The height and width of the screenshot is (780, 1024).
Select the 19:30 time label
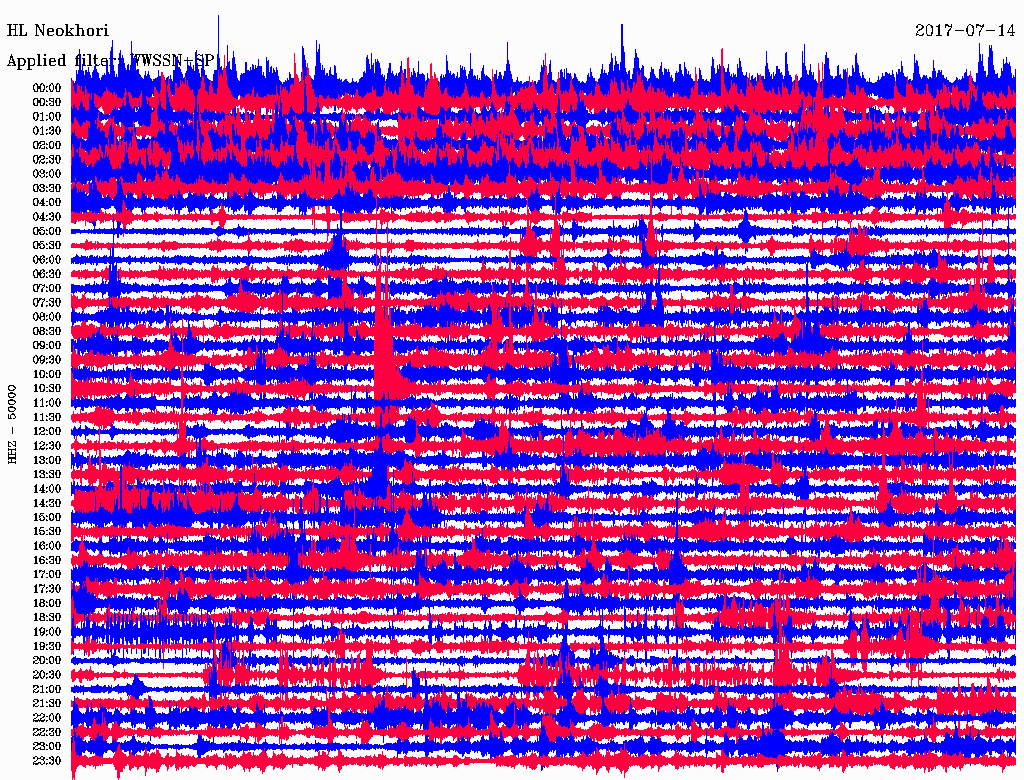coord(47,646)
